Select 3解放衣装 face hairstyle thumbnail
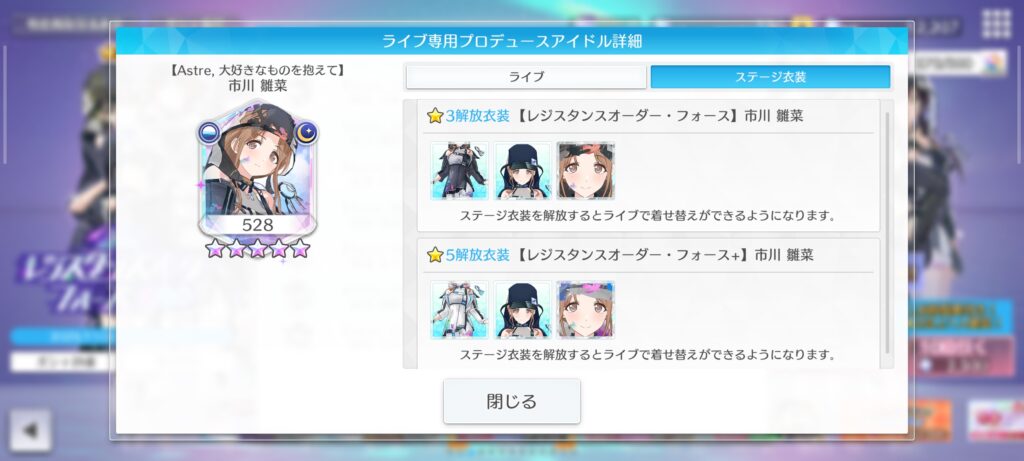1024x461 pixels. pos(585,170)
